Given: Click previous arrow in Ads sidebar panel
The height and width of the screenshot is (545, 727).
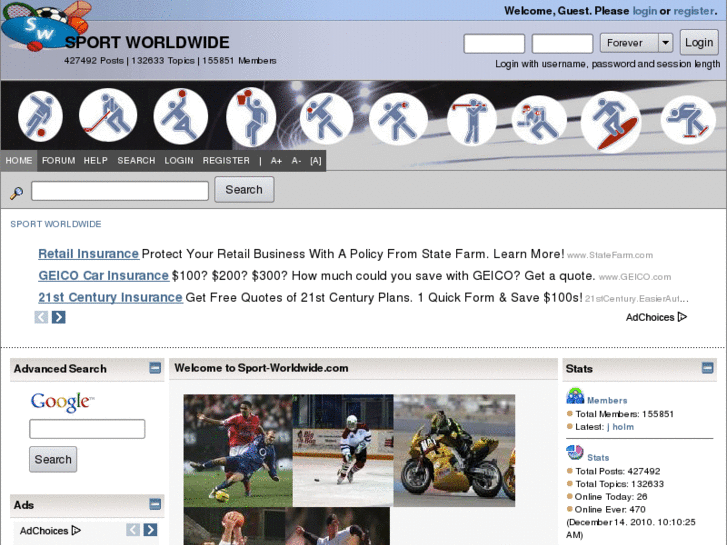Looking at the screenshot, I should coord(133,530).
